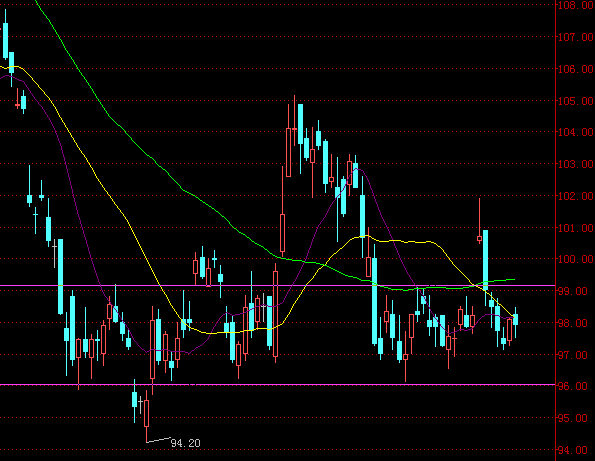Click the 100.00 price axis label
The image size is (595, 461).
click(576, 259)
